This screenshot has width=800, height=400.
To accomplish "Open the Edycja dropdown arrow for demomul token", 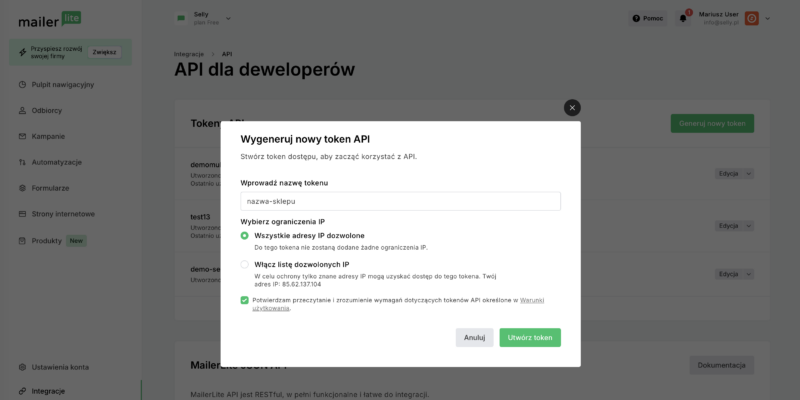I will [x=748, y=174].
